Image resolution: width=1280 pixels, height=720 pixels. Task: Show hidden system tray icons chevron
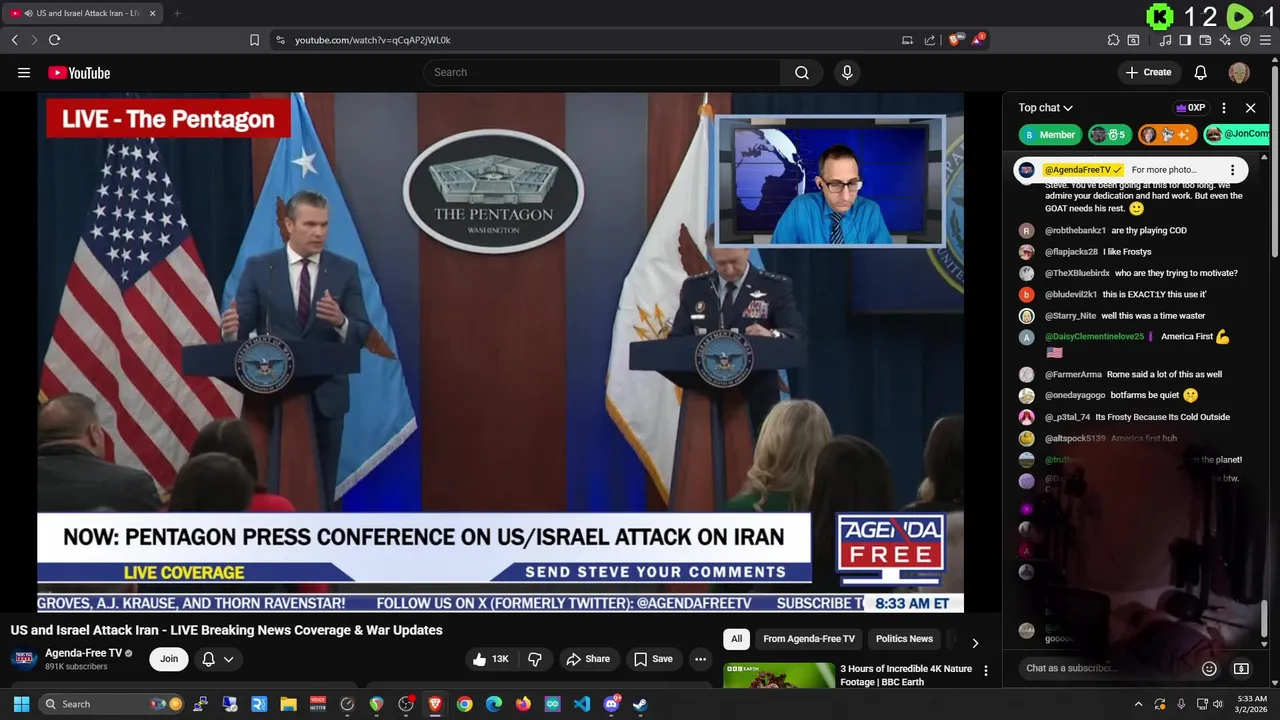point(1138,704)
